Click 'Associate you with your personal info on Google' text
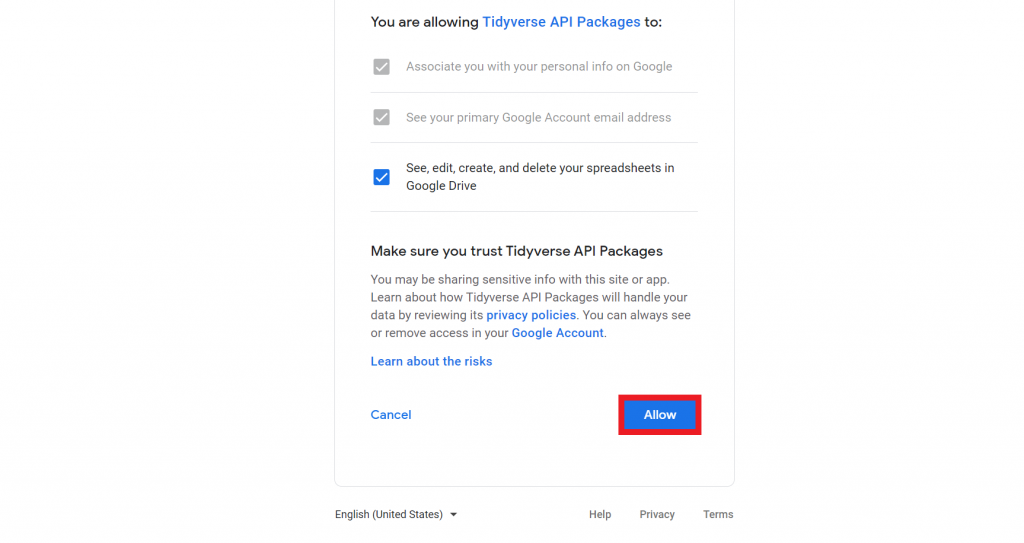Screen dimensions: 1024x543 point(539,67)
